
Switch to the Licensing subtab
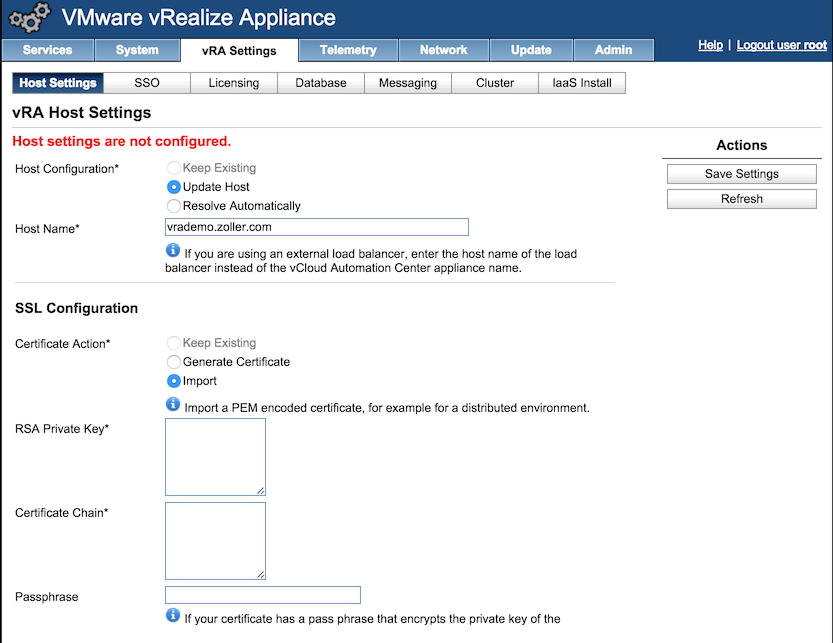234,83
